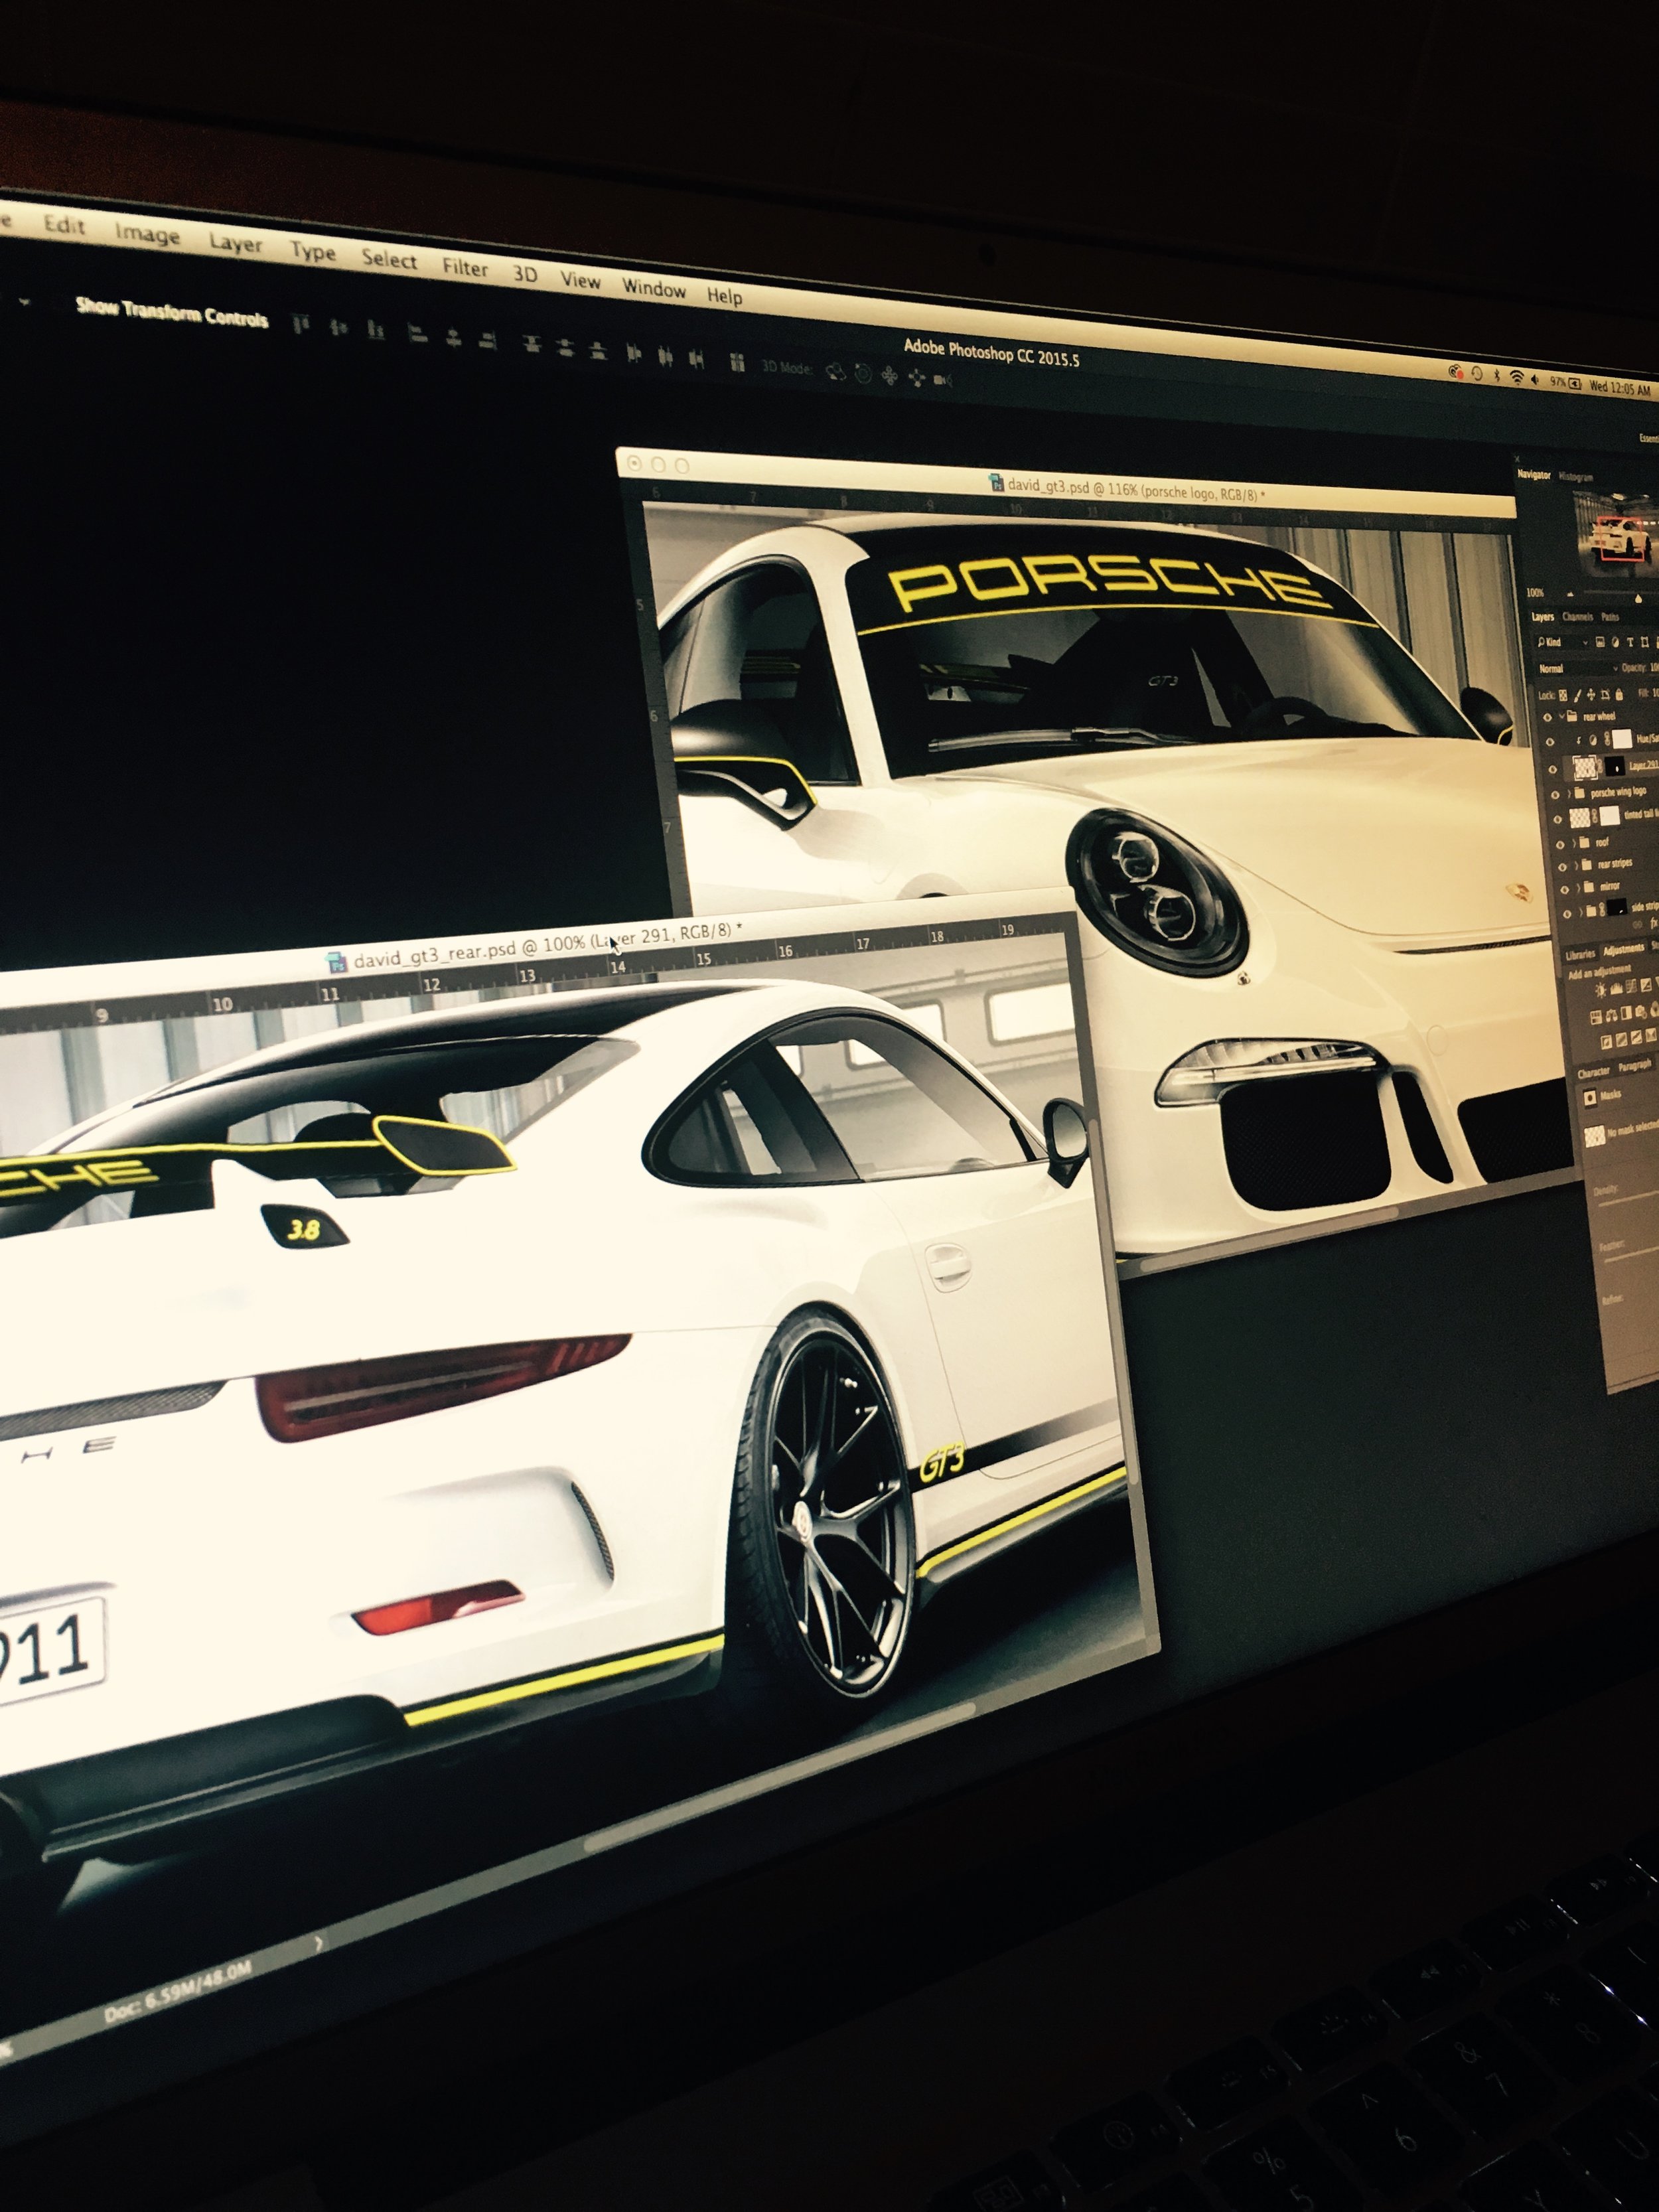Click Align horizontal centers icon

tap(454, 338)
